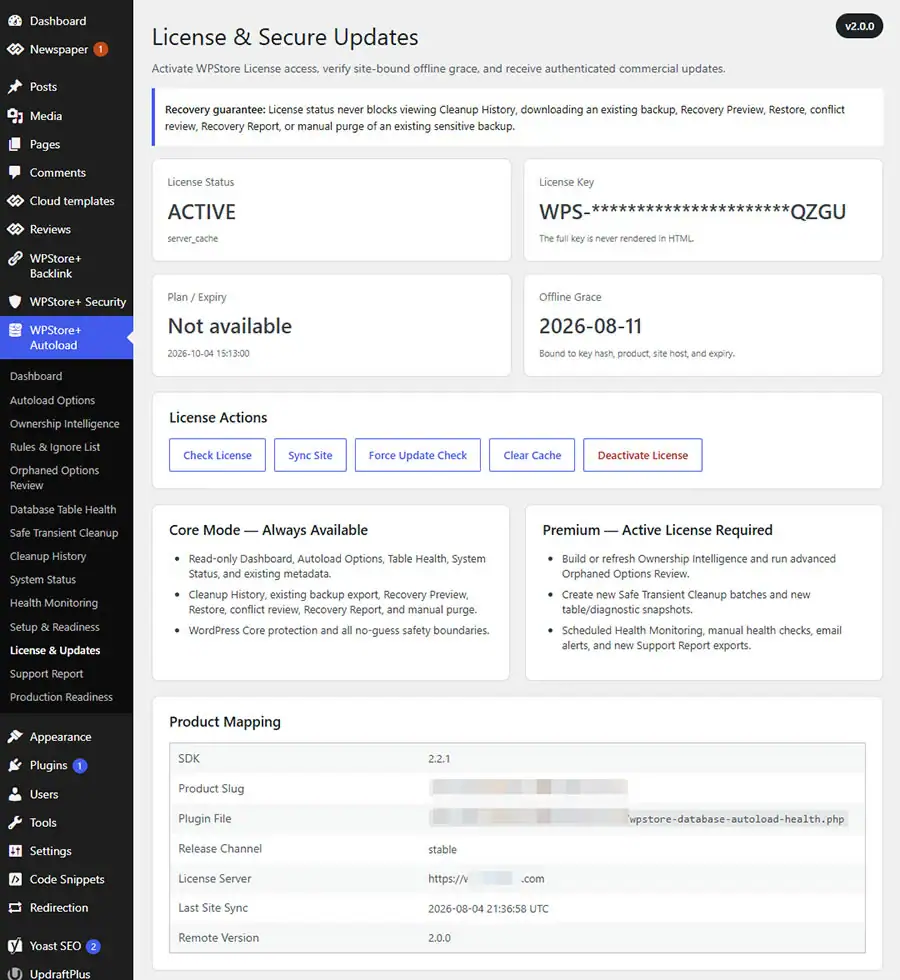Open Database Table Health page
The image size is (900, 980).
click(63, 509)
